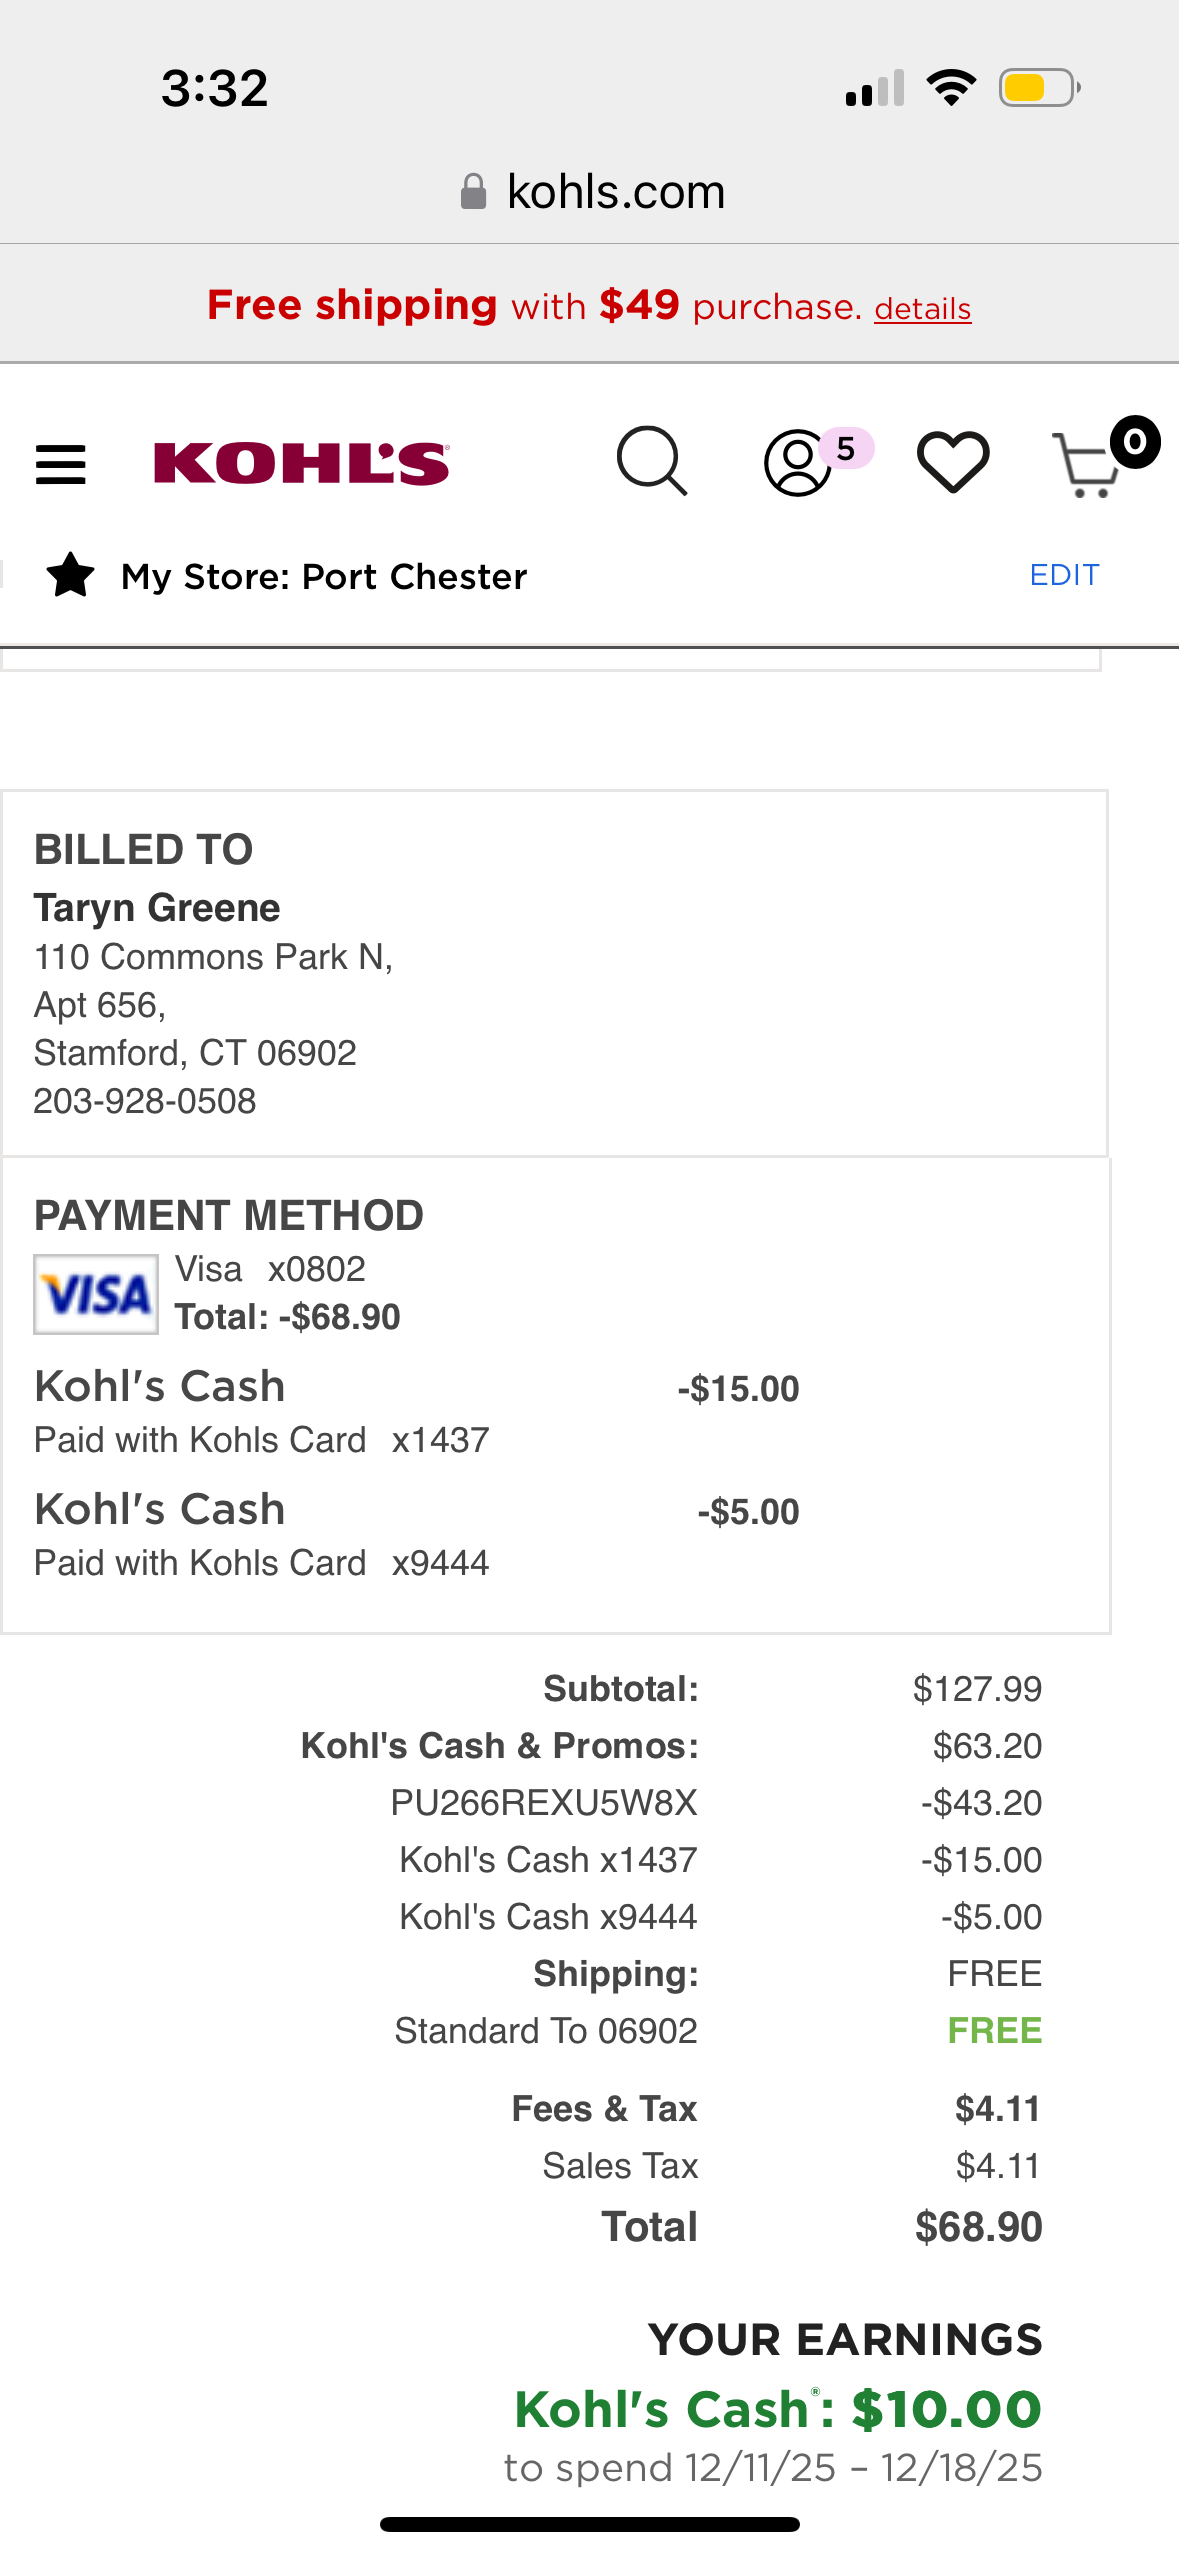Tap the phone number 203-928-0508

pos(145,1101)
